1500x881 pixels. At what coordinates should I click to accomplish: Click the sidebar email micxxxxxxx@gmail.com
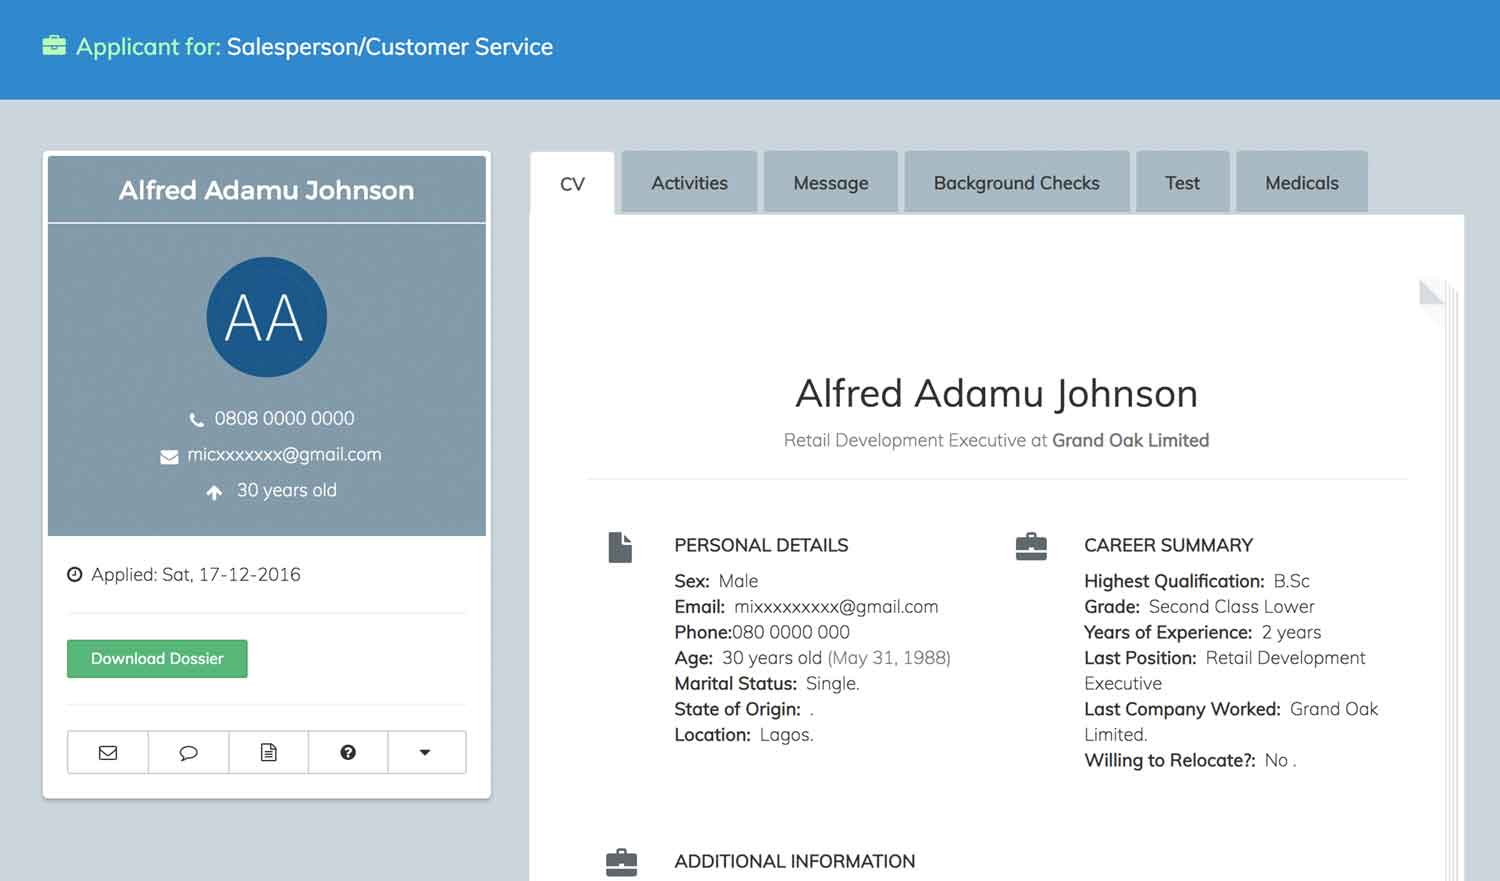click(284, 455)
